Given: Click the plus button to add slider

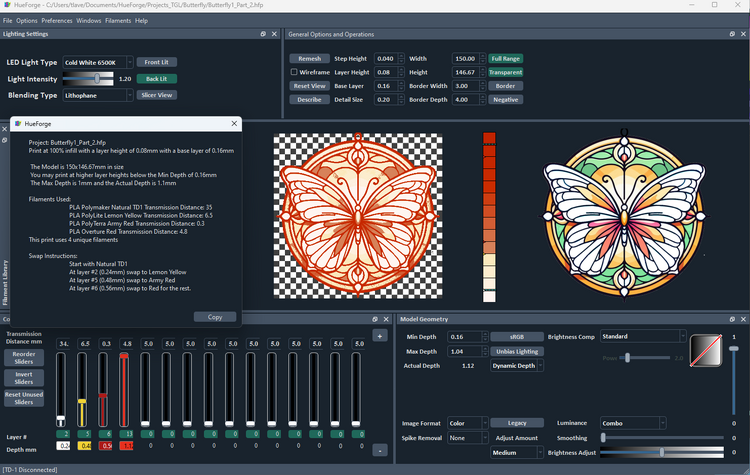Looking at the screenshot, I should (x=380, y=336).
